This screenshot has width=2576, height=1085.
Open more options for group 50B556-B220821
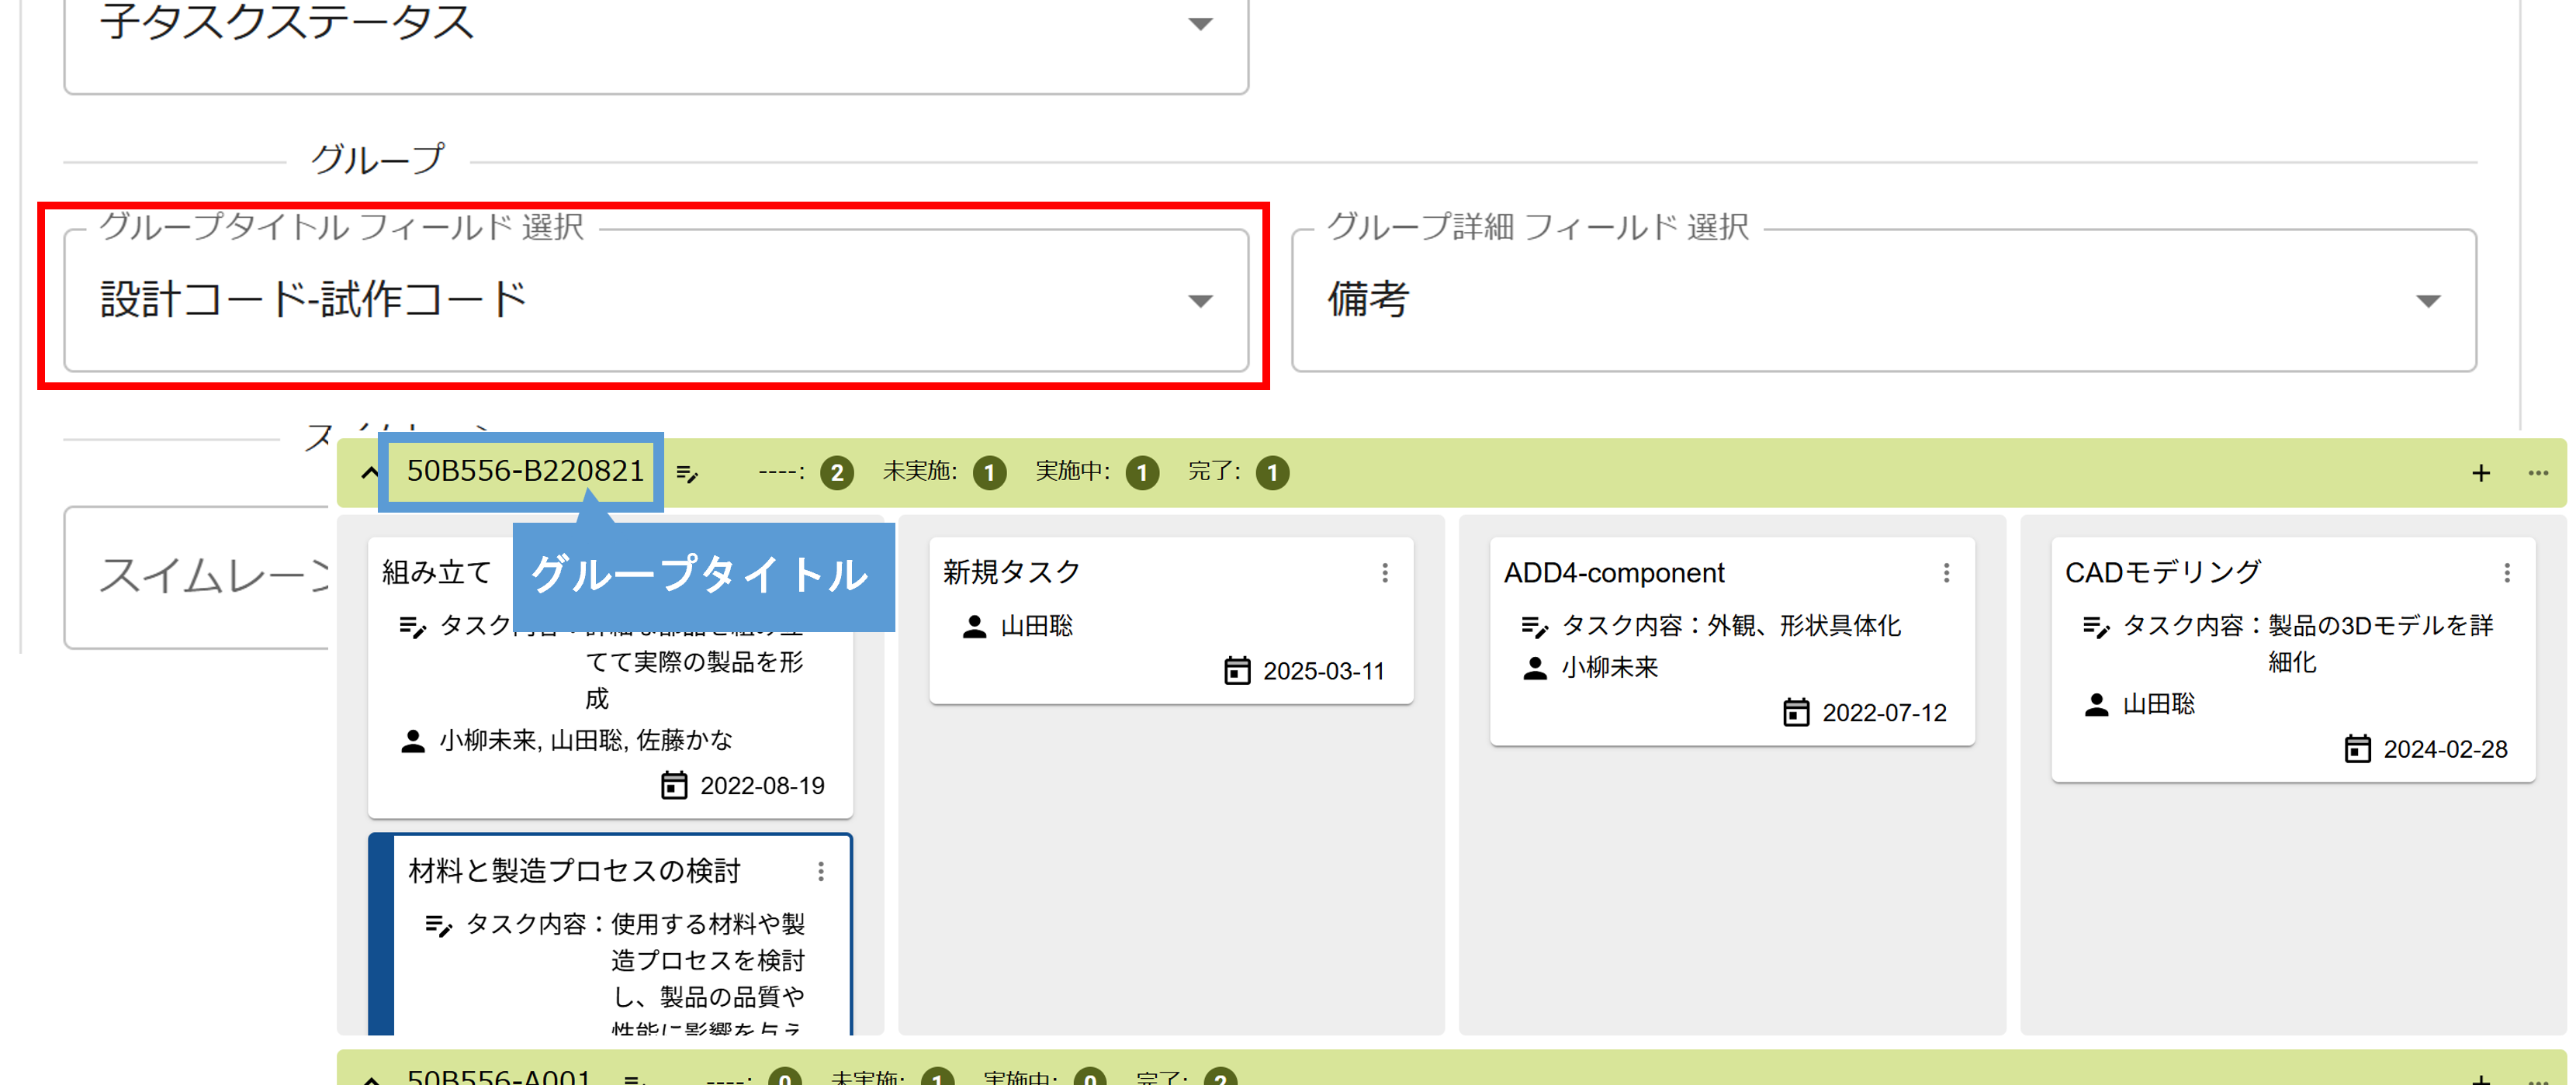2538,473
